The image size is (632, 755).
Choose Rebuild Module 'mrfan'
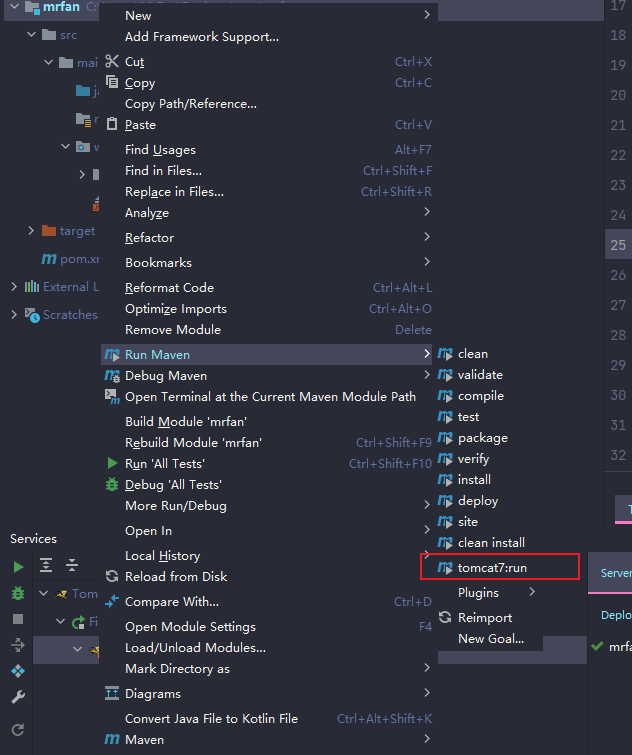coord(193,443)
